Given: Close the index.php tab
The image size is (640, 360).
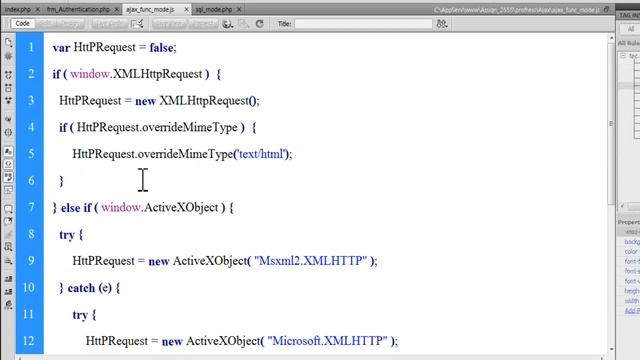Looking at the screenshot, I should click(38, 9).
